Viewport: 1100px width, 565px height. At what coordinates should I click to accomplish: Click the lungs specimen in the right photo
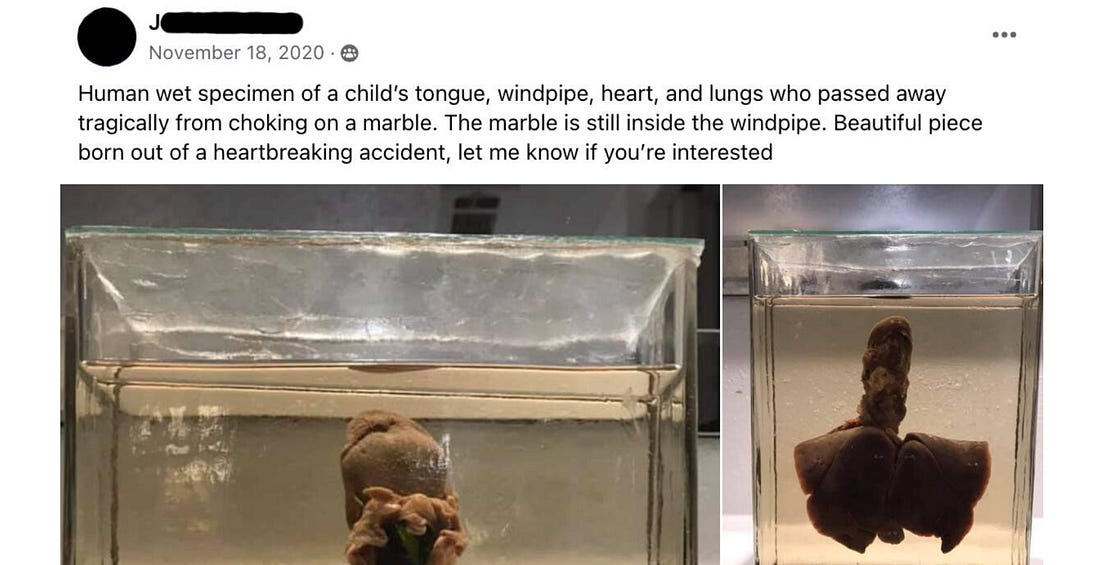(890, 480)
